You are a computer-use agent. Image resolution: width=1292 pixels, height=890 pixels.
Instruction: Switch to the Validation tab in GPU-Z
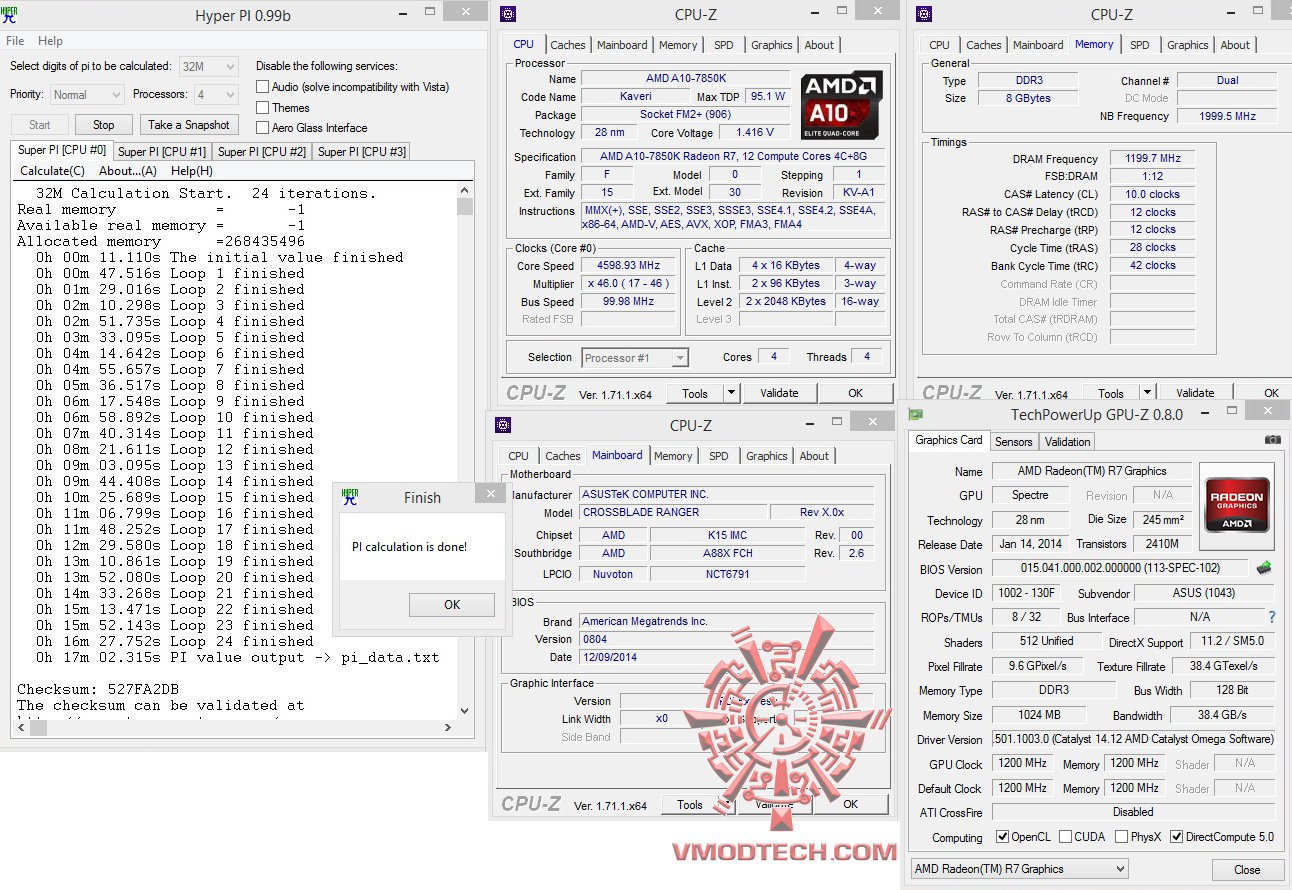coord(1068,442)
